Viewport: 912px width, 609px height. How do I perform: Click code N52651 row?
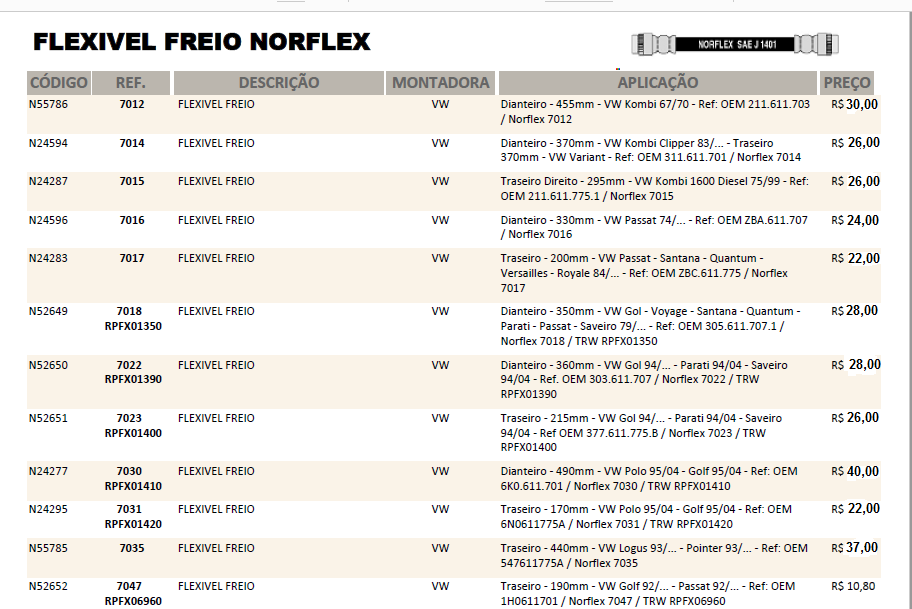click(48, 418)
